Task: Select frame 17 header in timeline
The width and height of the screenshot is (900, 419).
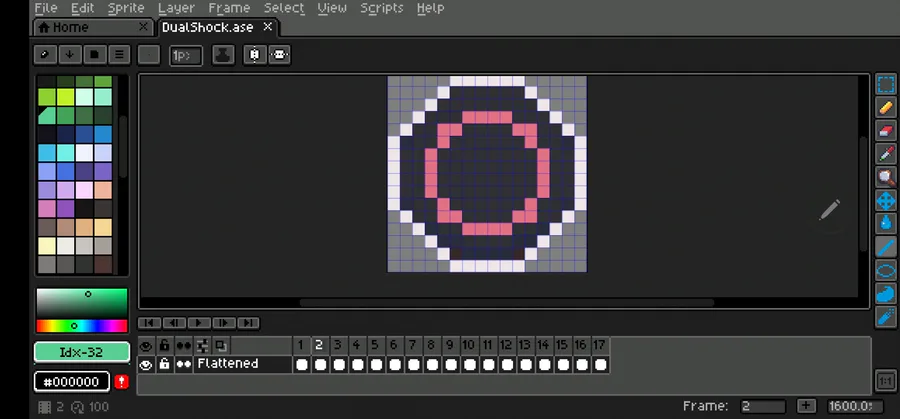Action: click(x=599, y=346)
